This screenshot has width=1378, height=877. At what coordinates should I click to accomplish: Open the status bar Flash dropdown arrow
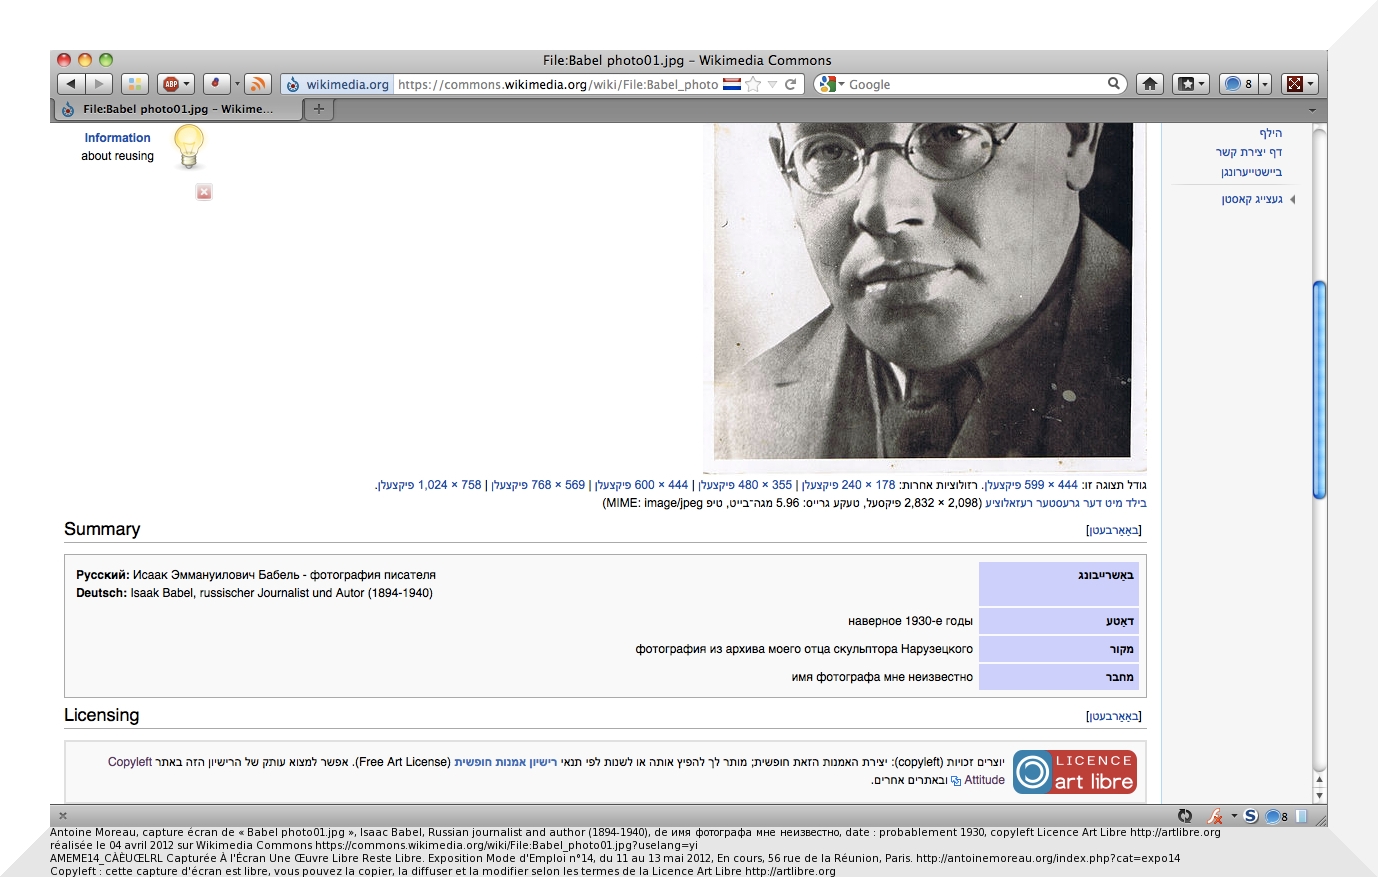[1234, 816]
